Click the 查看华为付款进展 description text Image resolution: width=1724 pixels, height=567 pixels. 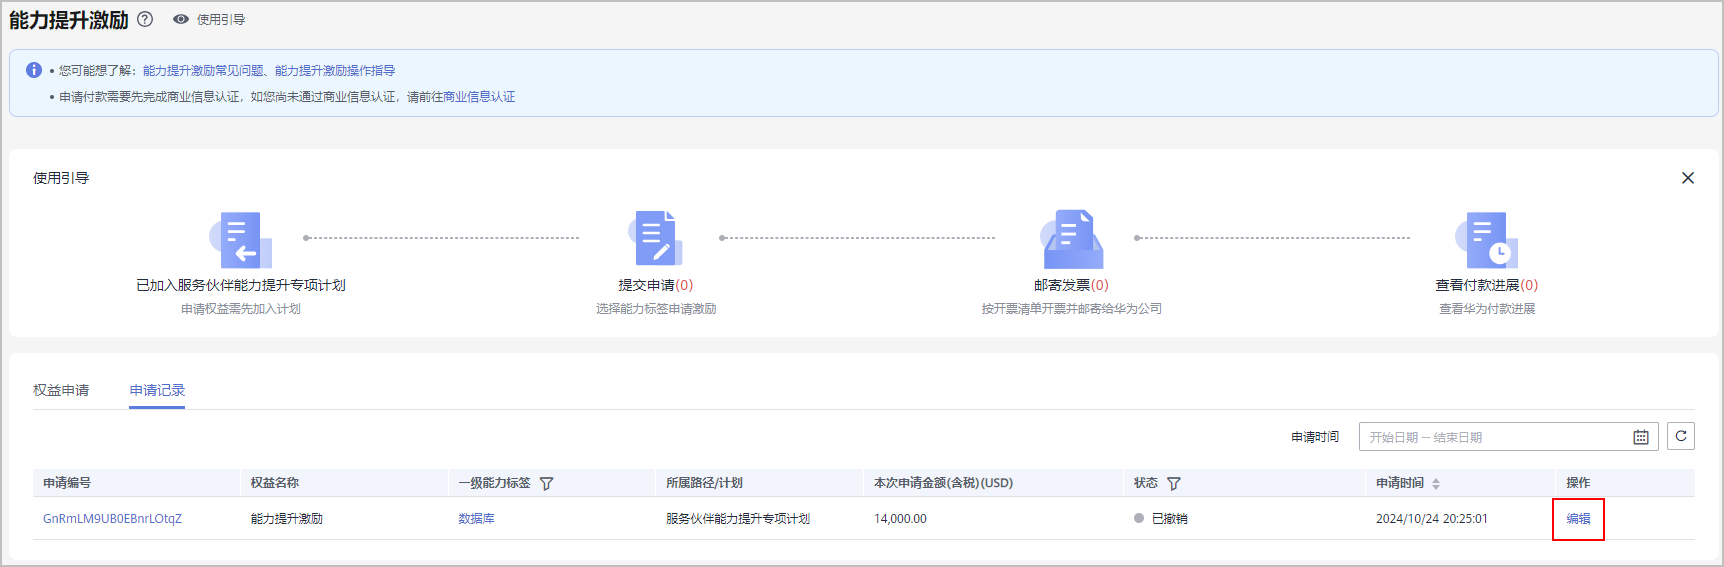pos(1487,309)
